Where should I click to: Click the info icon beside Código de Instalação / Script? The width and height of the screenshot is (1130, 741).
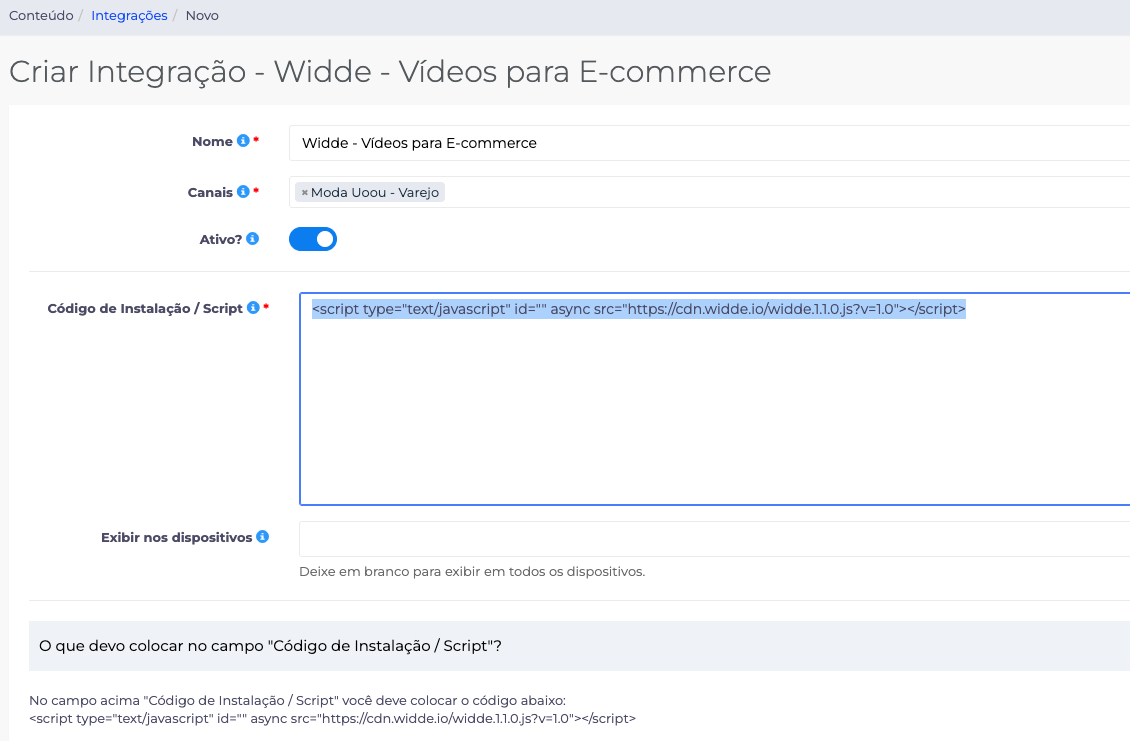253,307
